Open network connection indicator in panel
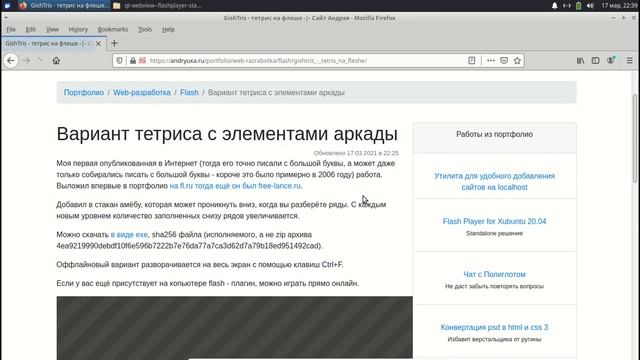The image size is (640, 360). (x=567, y=6)
